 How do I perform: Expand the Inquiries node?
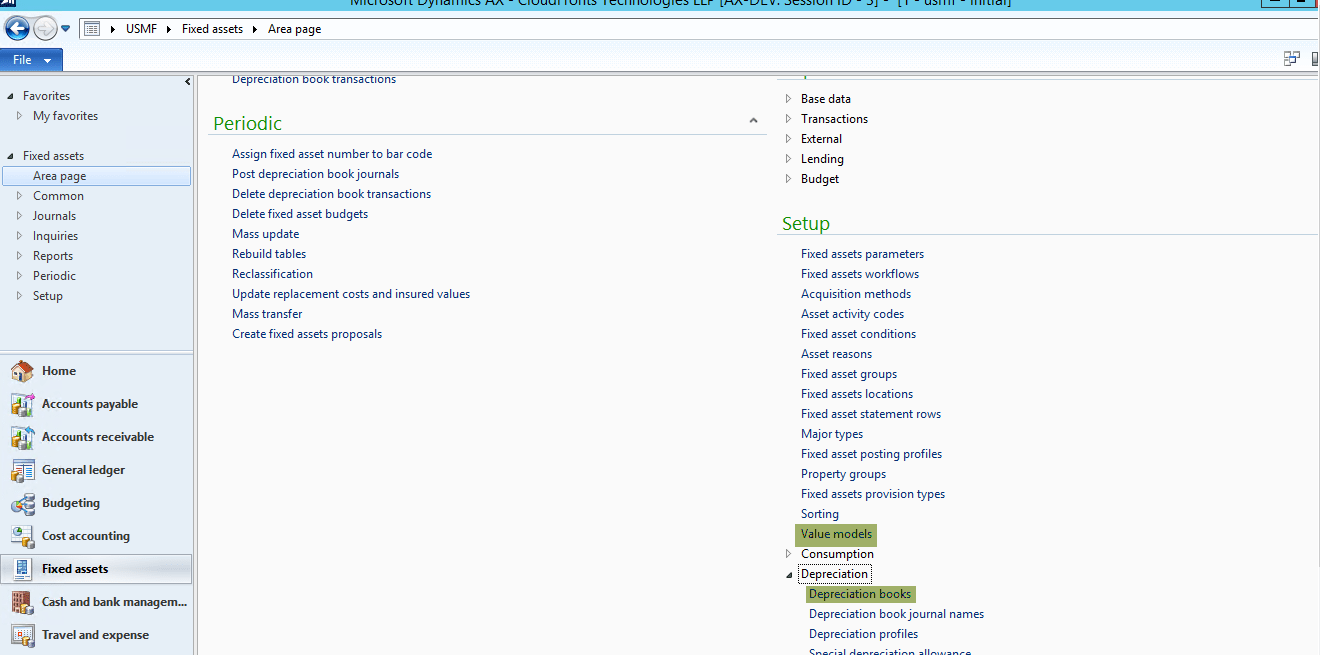(19, 236)
